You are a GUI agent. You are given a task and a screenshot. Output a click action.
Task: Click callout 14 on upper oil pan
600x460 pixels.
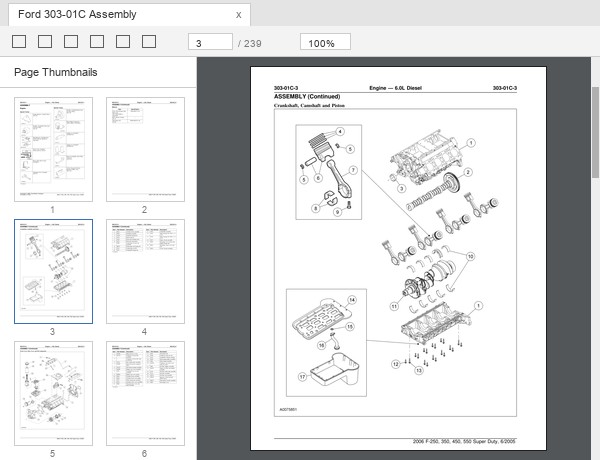(x=352, y=300)
